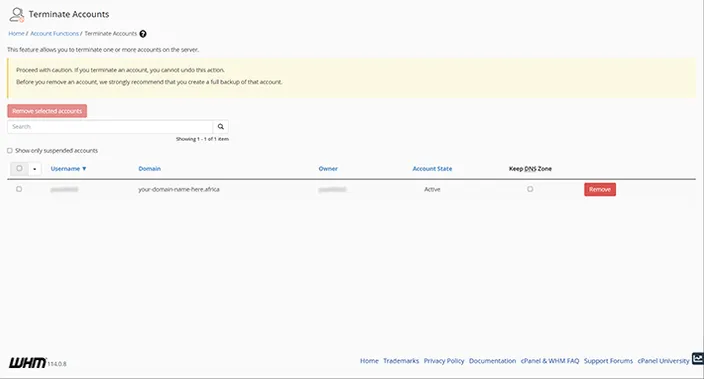This screenshot has width=704, height=379.
Task: Open footer Home link
Action: tap(369, 361)
